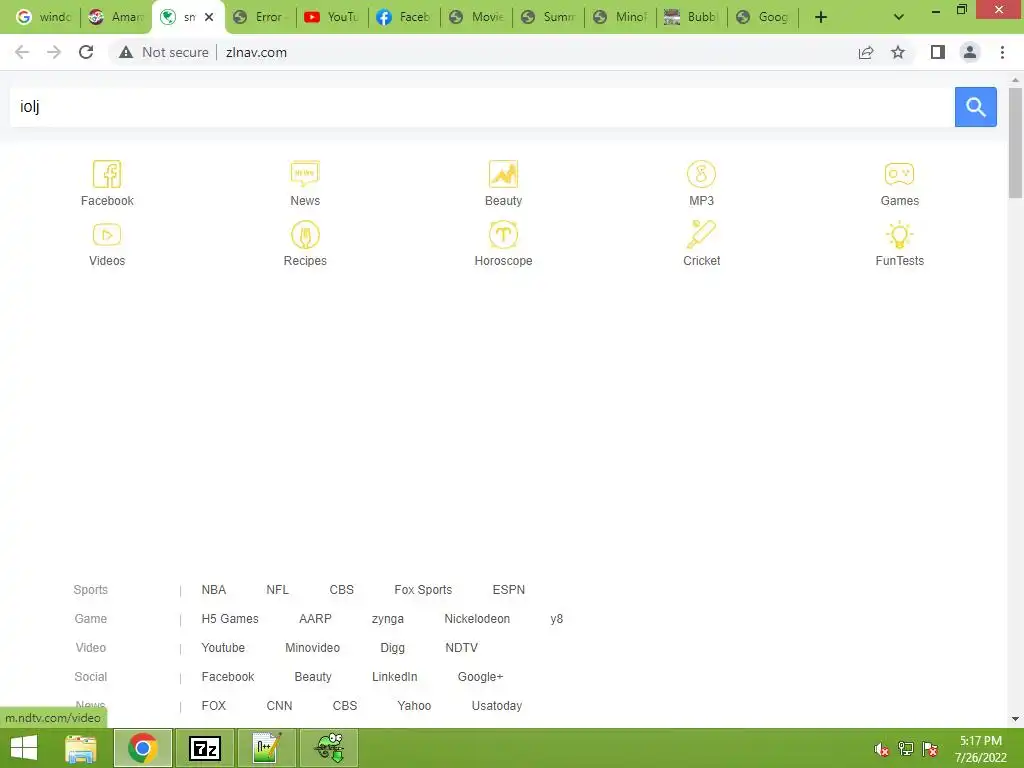Screen dimensions: 1024x768
Task: Open the Horoscope shortcut icon
Action: coord(503,234)
